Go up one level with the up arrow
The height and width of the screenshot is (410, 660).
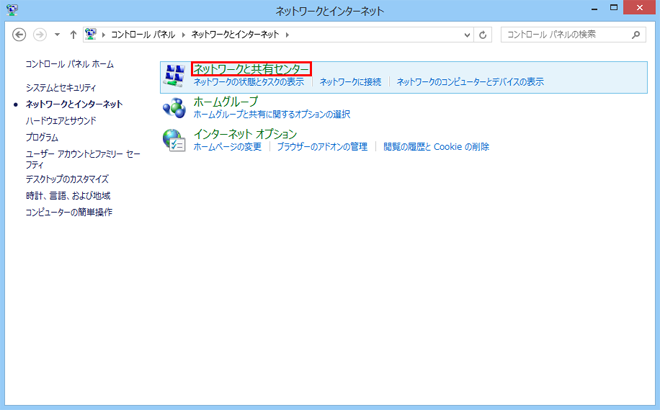tap(73, 35)
